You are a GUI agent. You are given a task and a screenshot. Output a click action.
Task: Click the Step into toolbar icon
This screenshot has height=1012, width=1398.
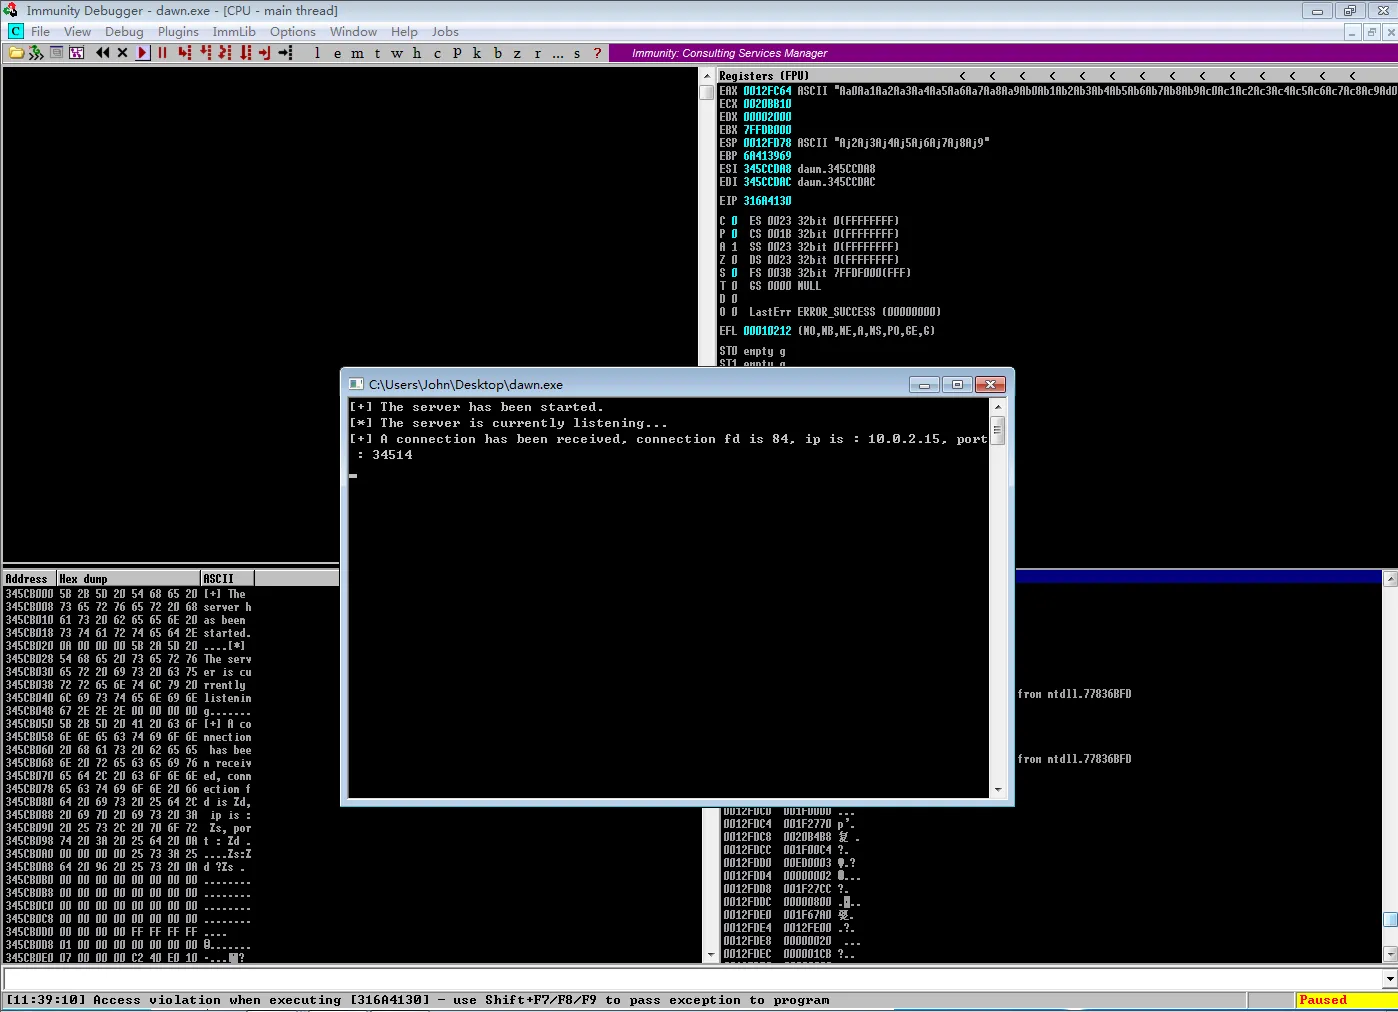point(185,53)
